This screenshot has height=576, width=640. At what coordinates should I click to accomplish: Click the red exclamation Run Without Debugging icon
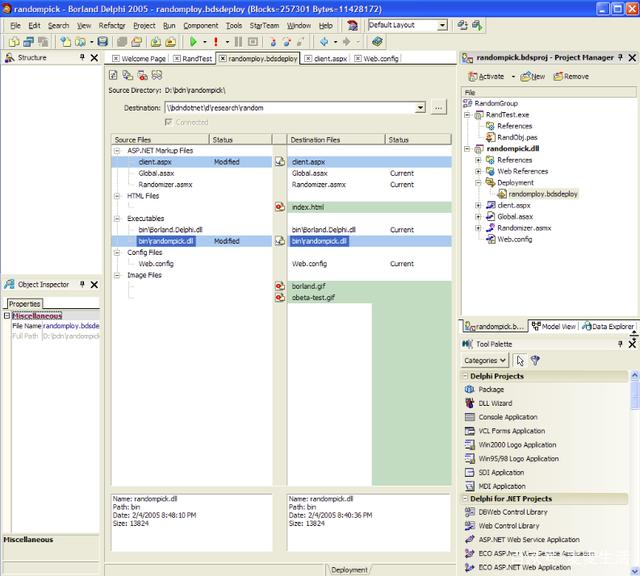216,42
